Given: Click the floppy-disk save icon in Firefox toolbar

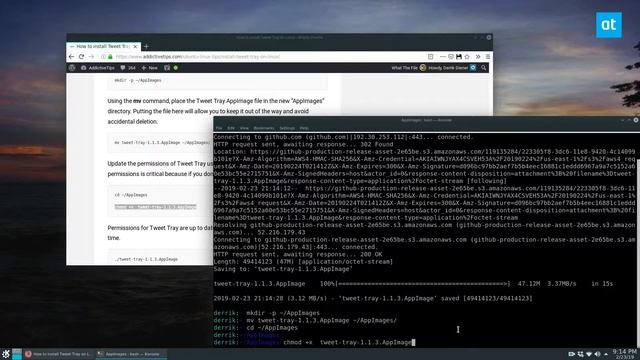Looking at the screenshot, I should click(x=459, y=57).
